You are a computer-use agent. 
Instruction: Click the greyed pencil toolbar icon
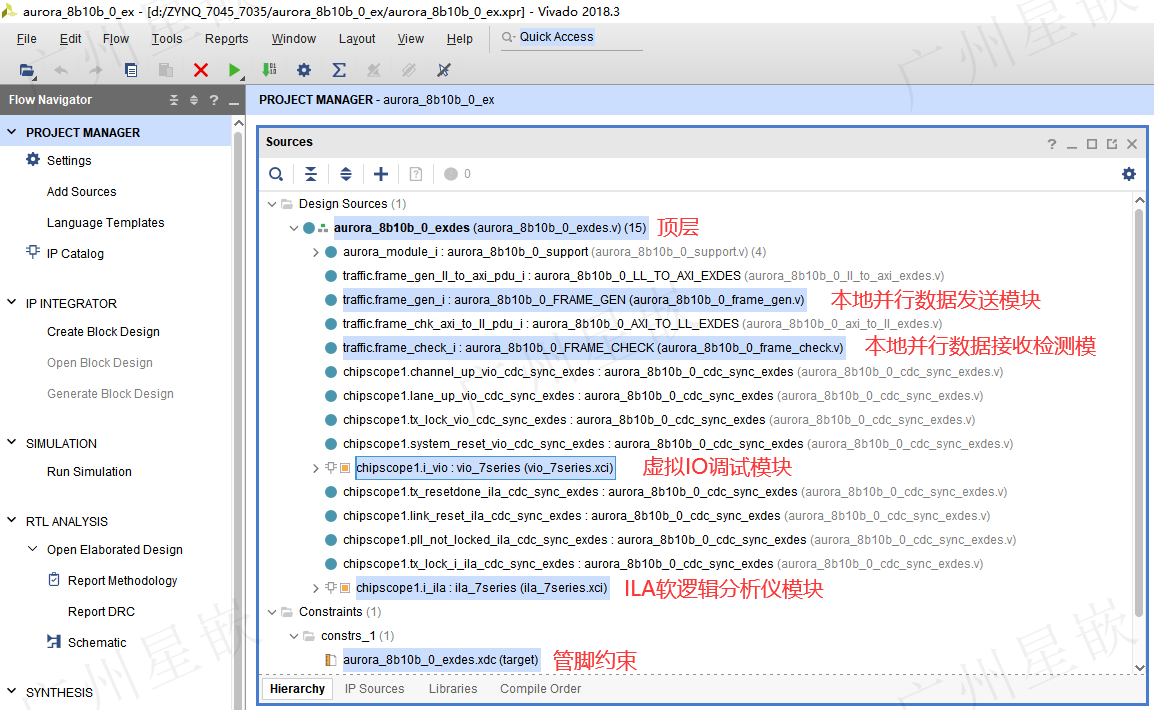[x=408, y=70]
